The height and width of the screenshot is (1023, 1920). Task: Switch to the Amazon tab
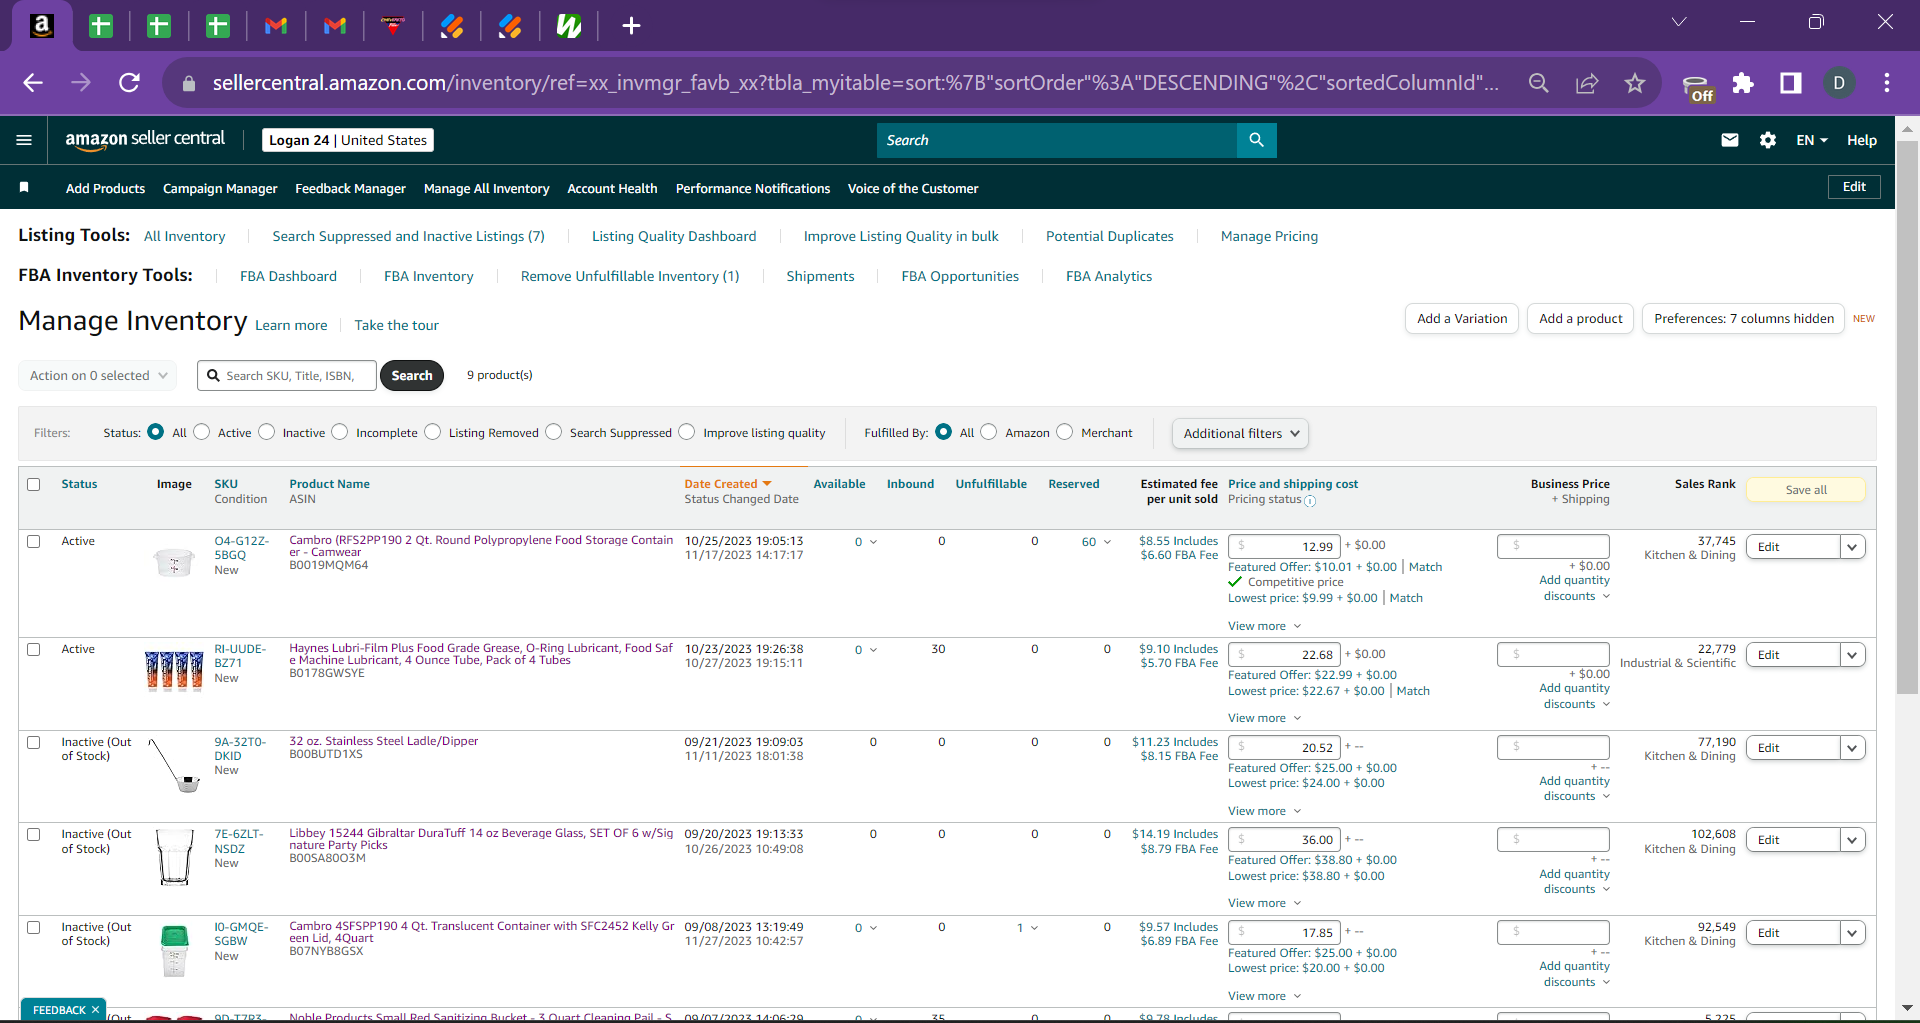42,26
